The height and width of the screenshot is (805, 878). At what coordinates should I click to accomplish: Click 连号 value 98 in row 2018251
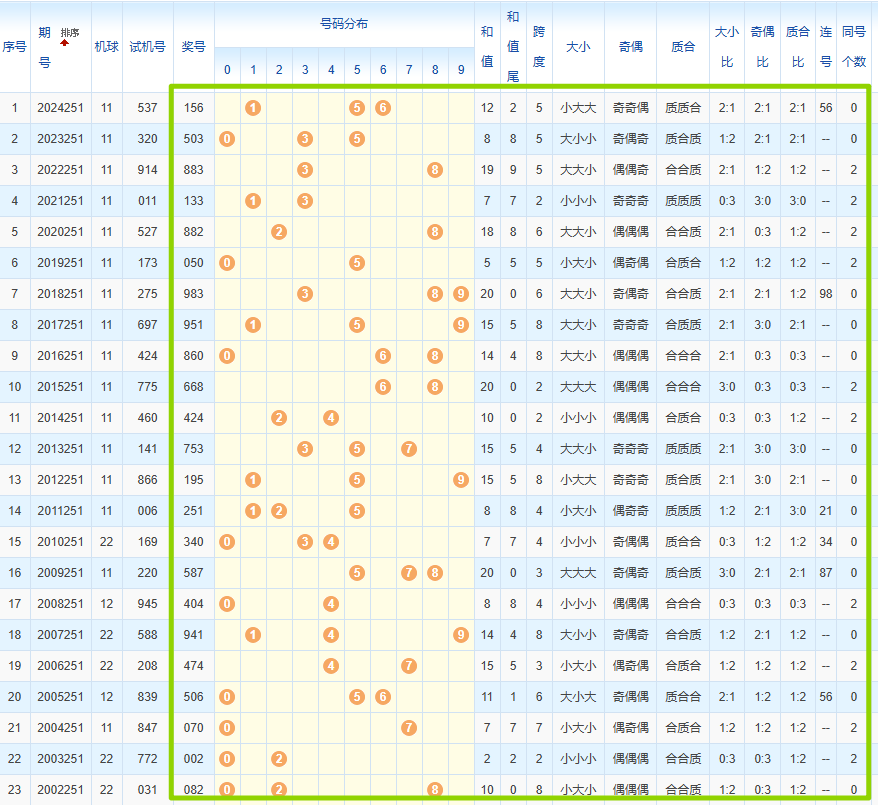825,294
